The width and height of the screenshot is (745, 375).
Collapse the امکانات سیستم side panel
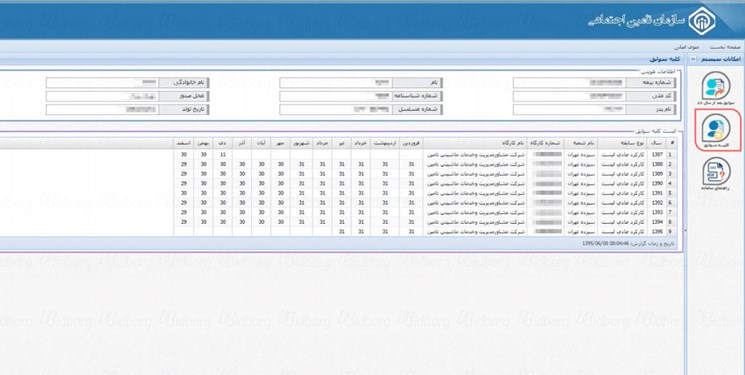(693, 59)
